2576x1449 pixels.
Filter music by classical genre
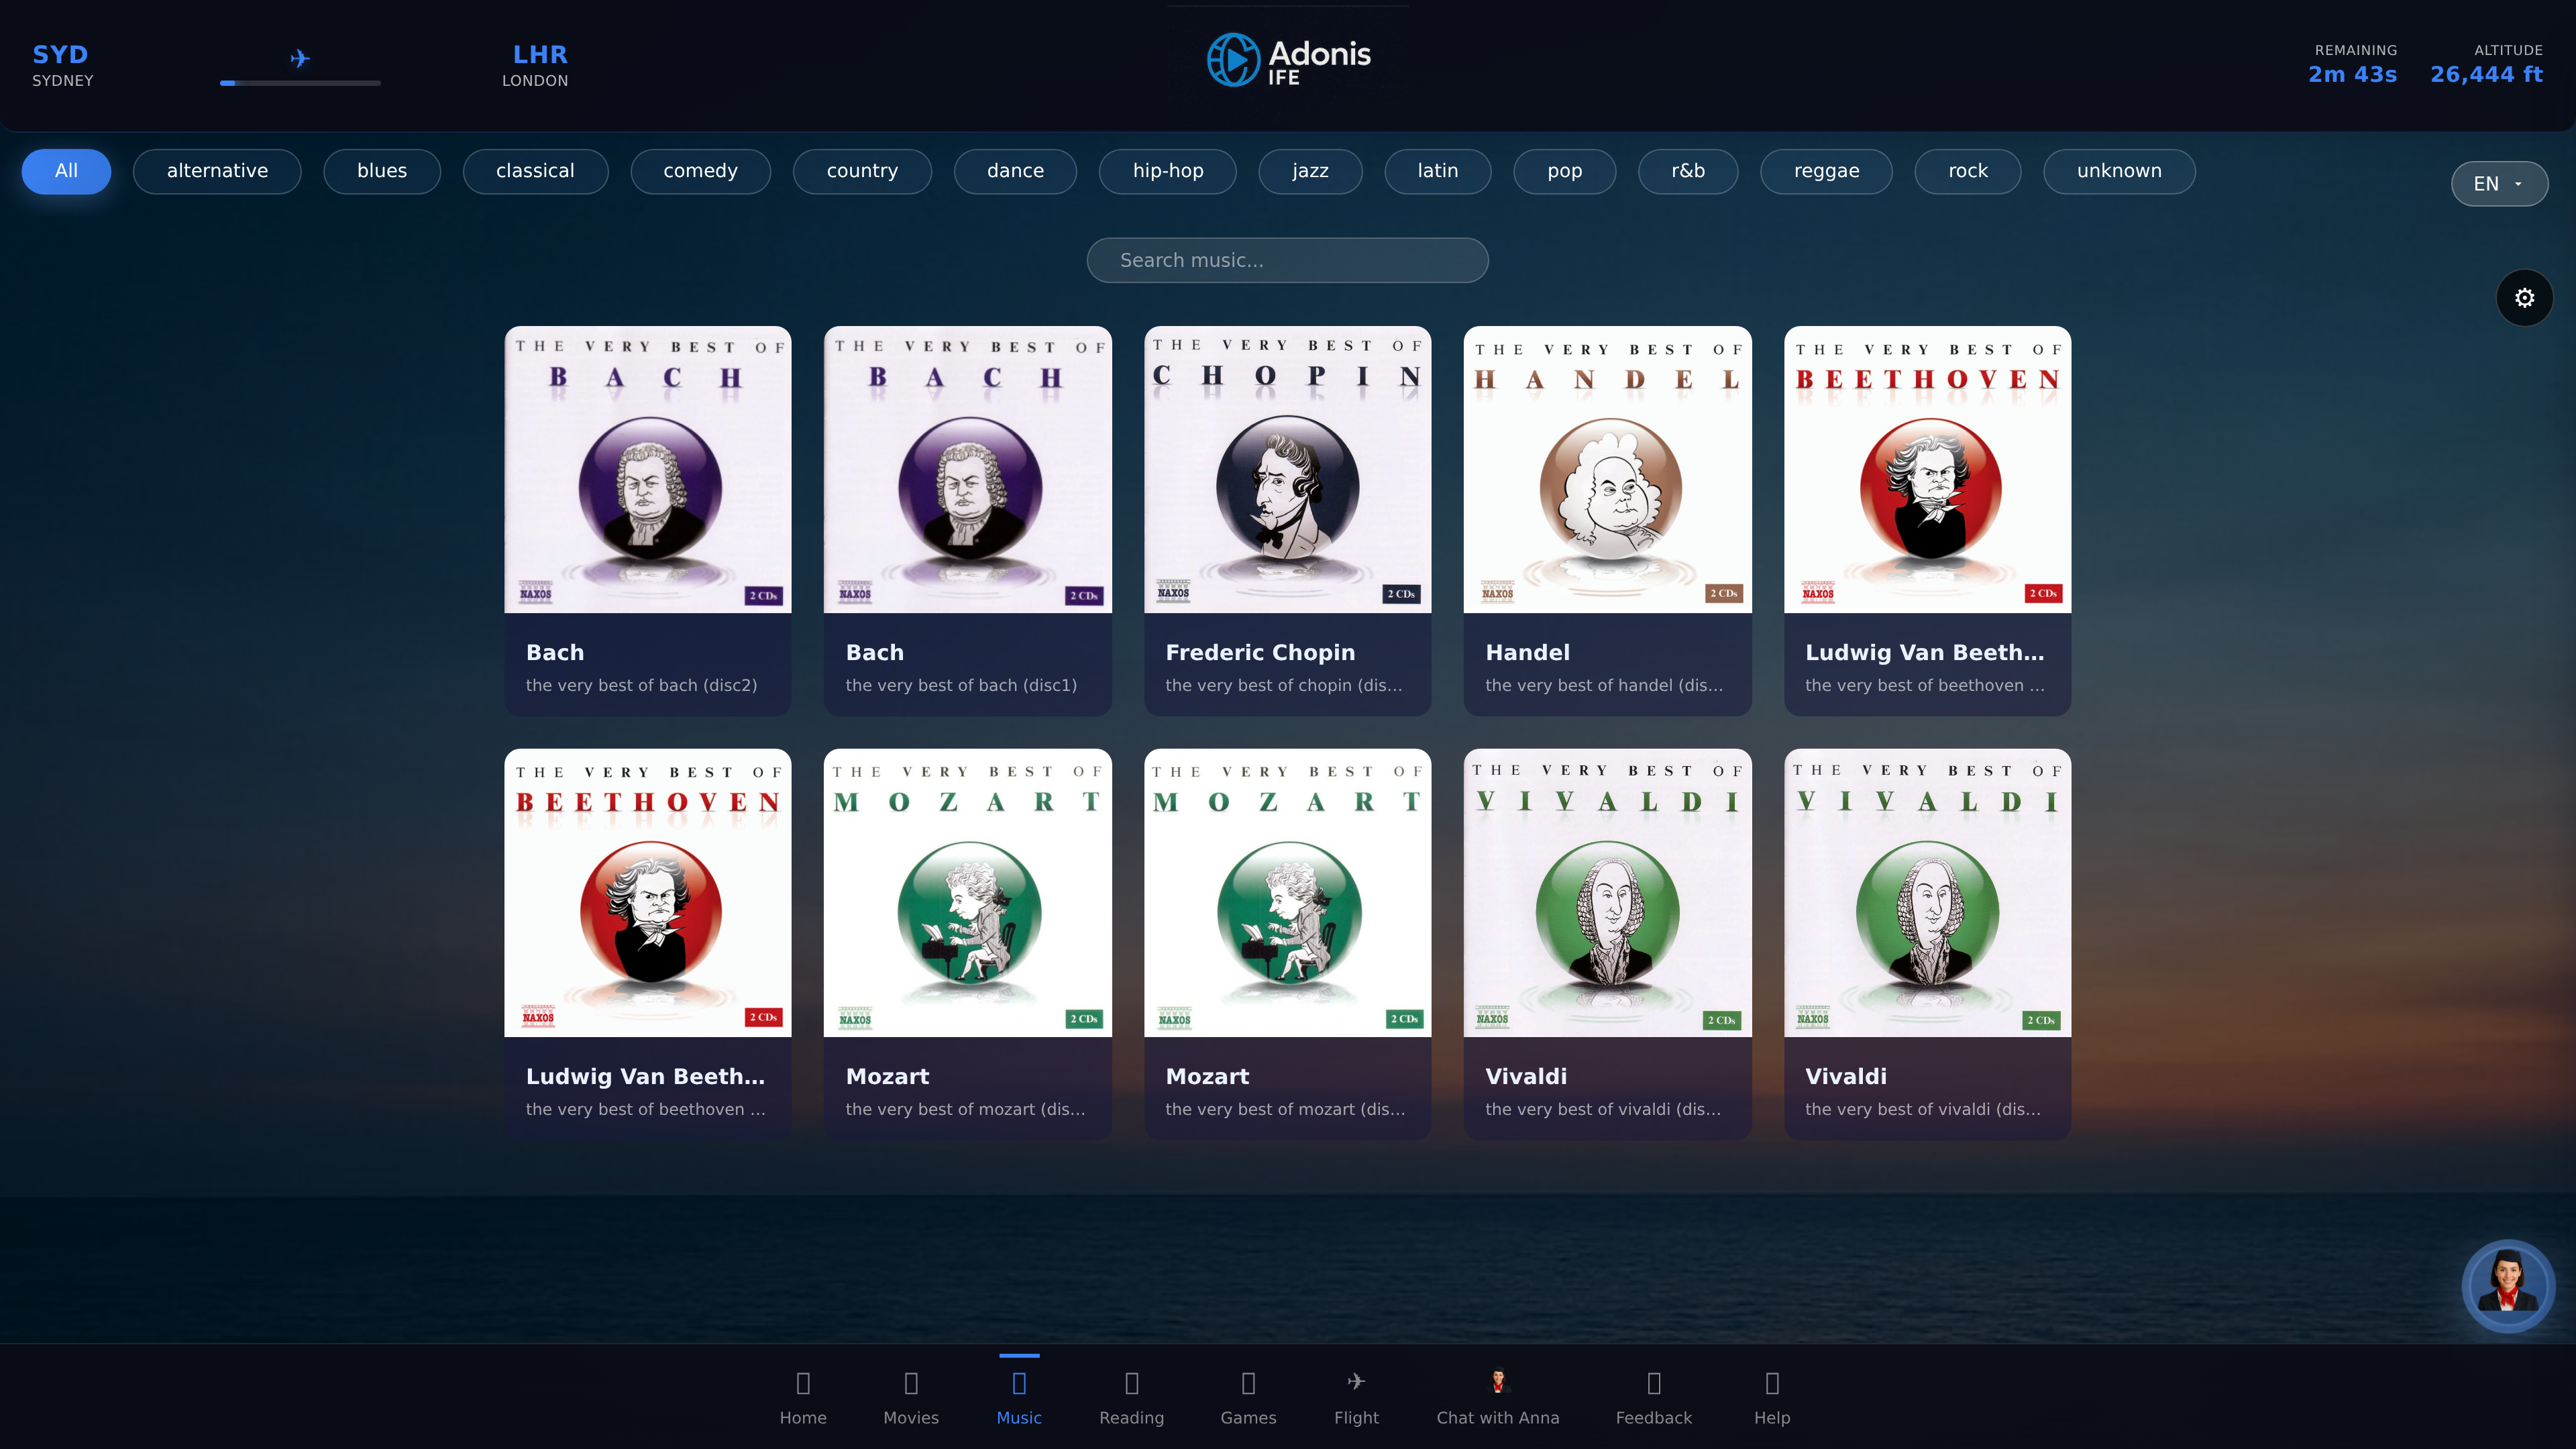(535, 171)
